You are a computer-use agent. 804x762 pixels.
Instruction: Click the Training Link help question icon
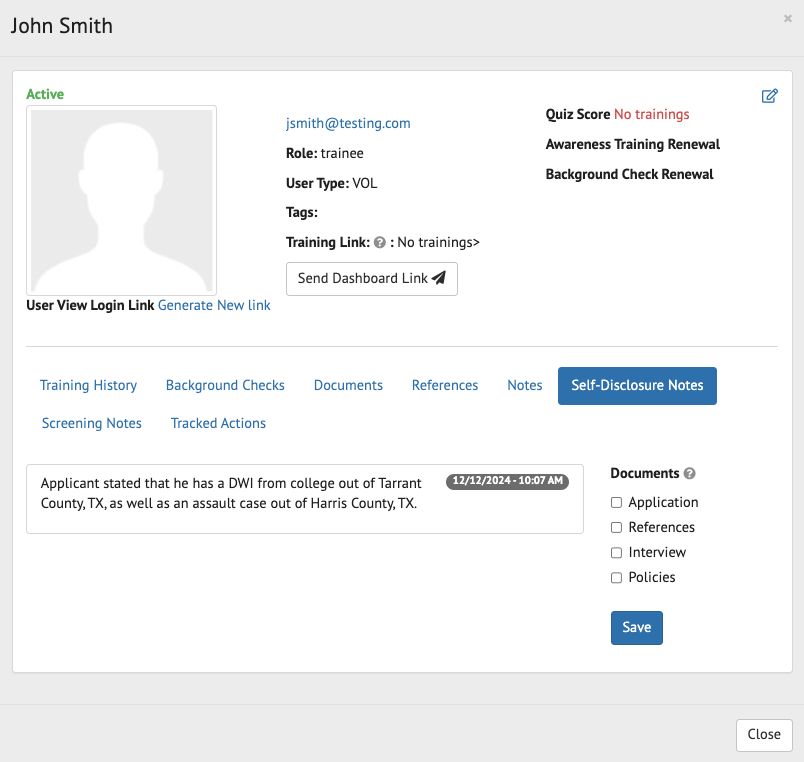point(380,242)
